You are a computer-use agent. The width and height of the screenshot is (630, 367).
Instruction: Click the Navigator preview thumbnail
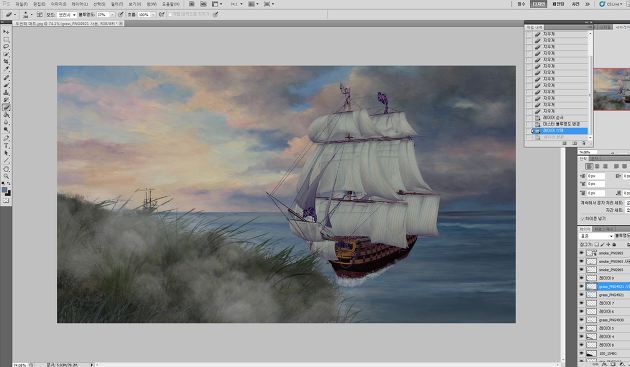(612, 89)
